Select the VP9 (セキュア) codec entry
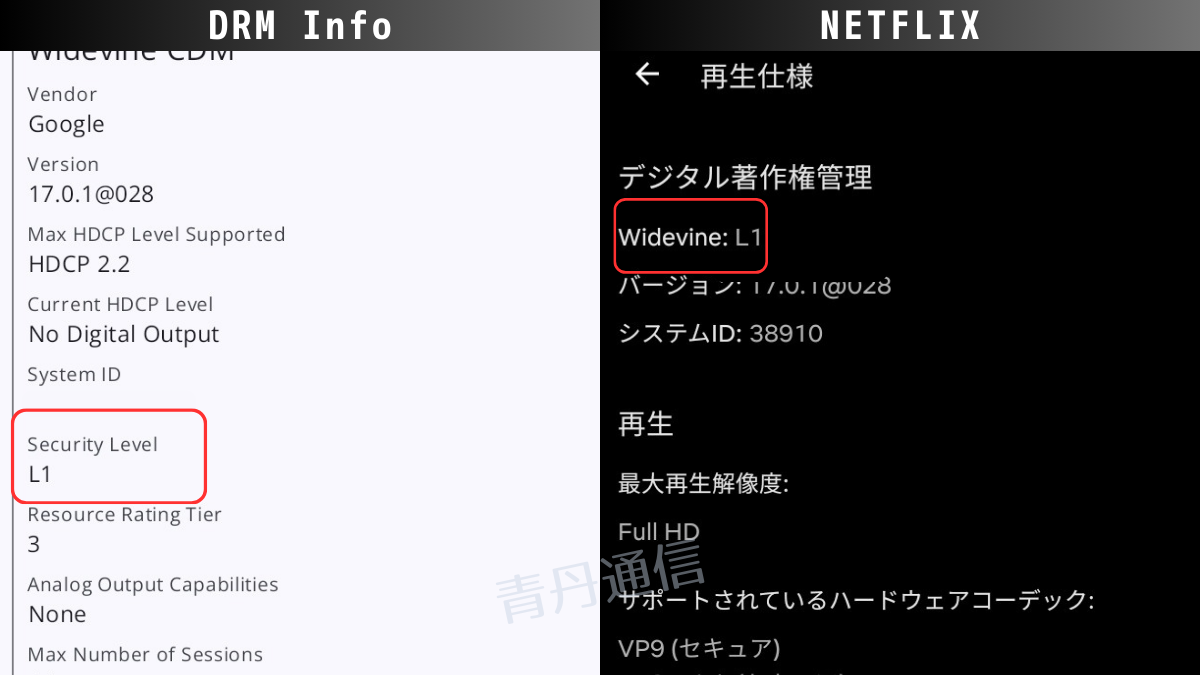The height and width of the screenshot is (675, 1200). [699, 649]
